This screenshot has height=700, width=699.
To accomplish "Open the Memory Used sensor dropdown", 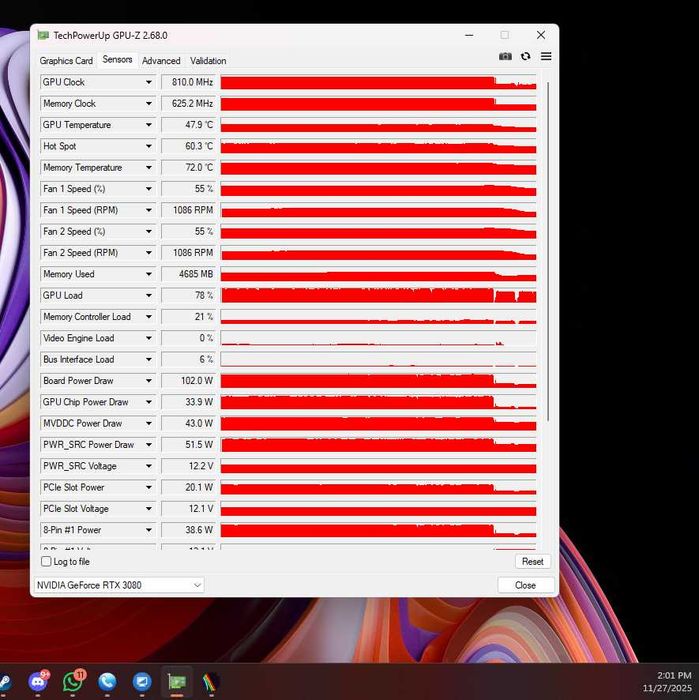I will tap(149, 274).
